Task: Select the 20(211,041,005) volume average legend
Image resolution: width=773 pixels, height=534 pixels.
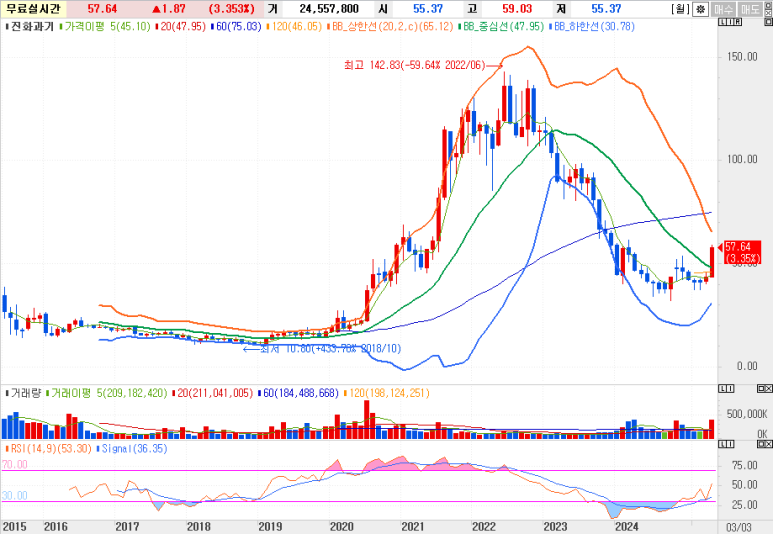Action: pyautogui.click(x=215, y=393)
